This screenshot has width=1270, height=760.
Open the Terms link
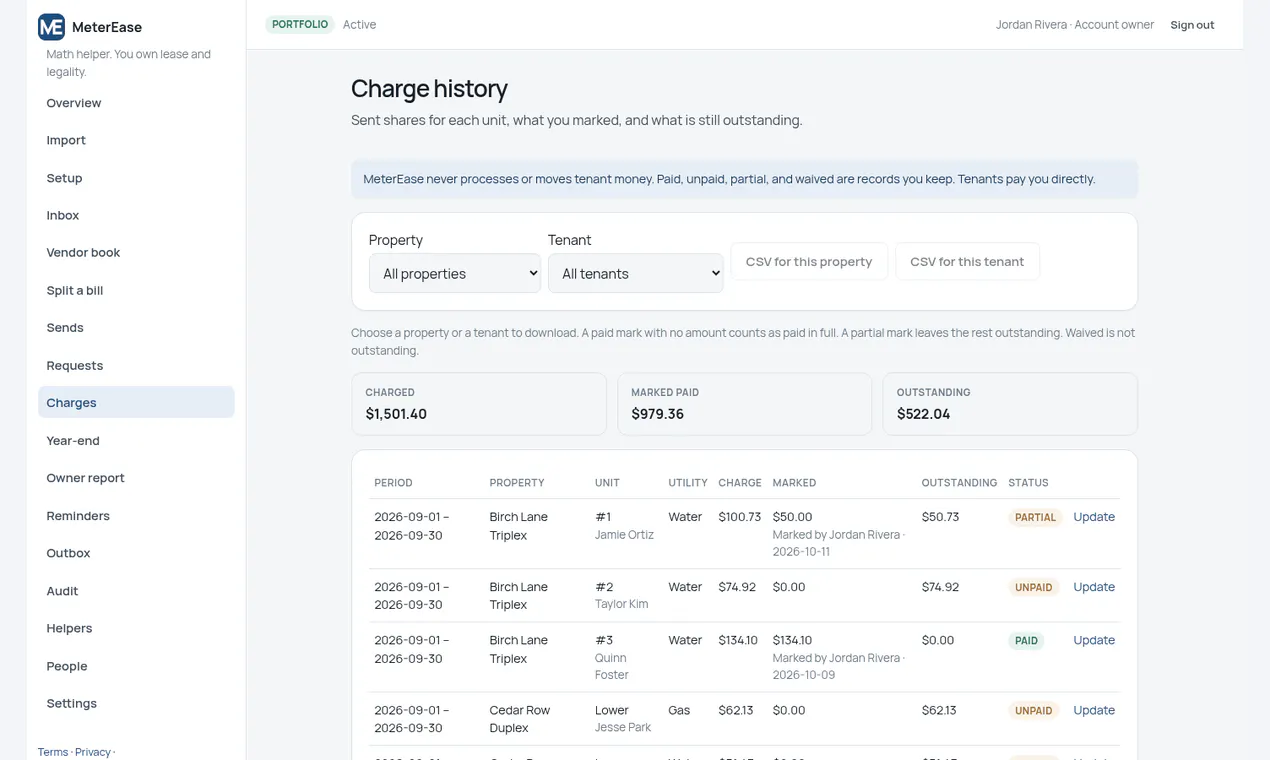tap(53, 752)
